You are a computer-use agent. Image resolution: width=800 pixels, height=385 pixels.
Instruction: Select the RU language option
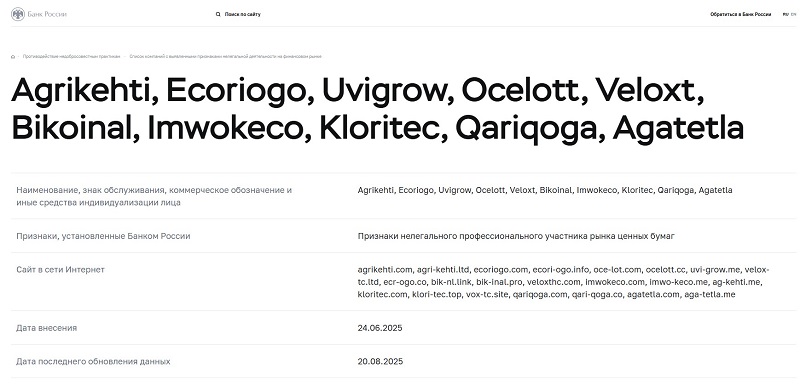pos(786,15)
